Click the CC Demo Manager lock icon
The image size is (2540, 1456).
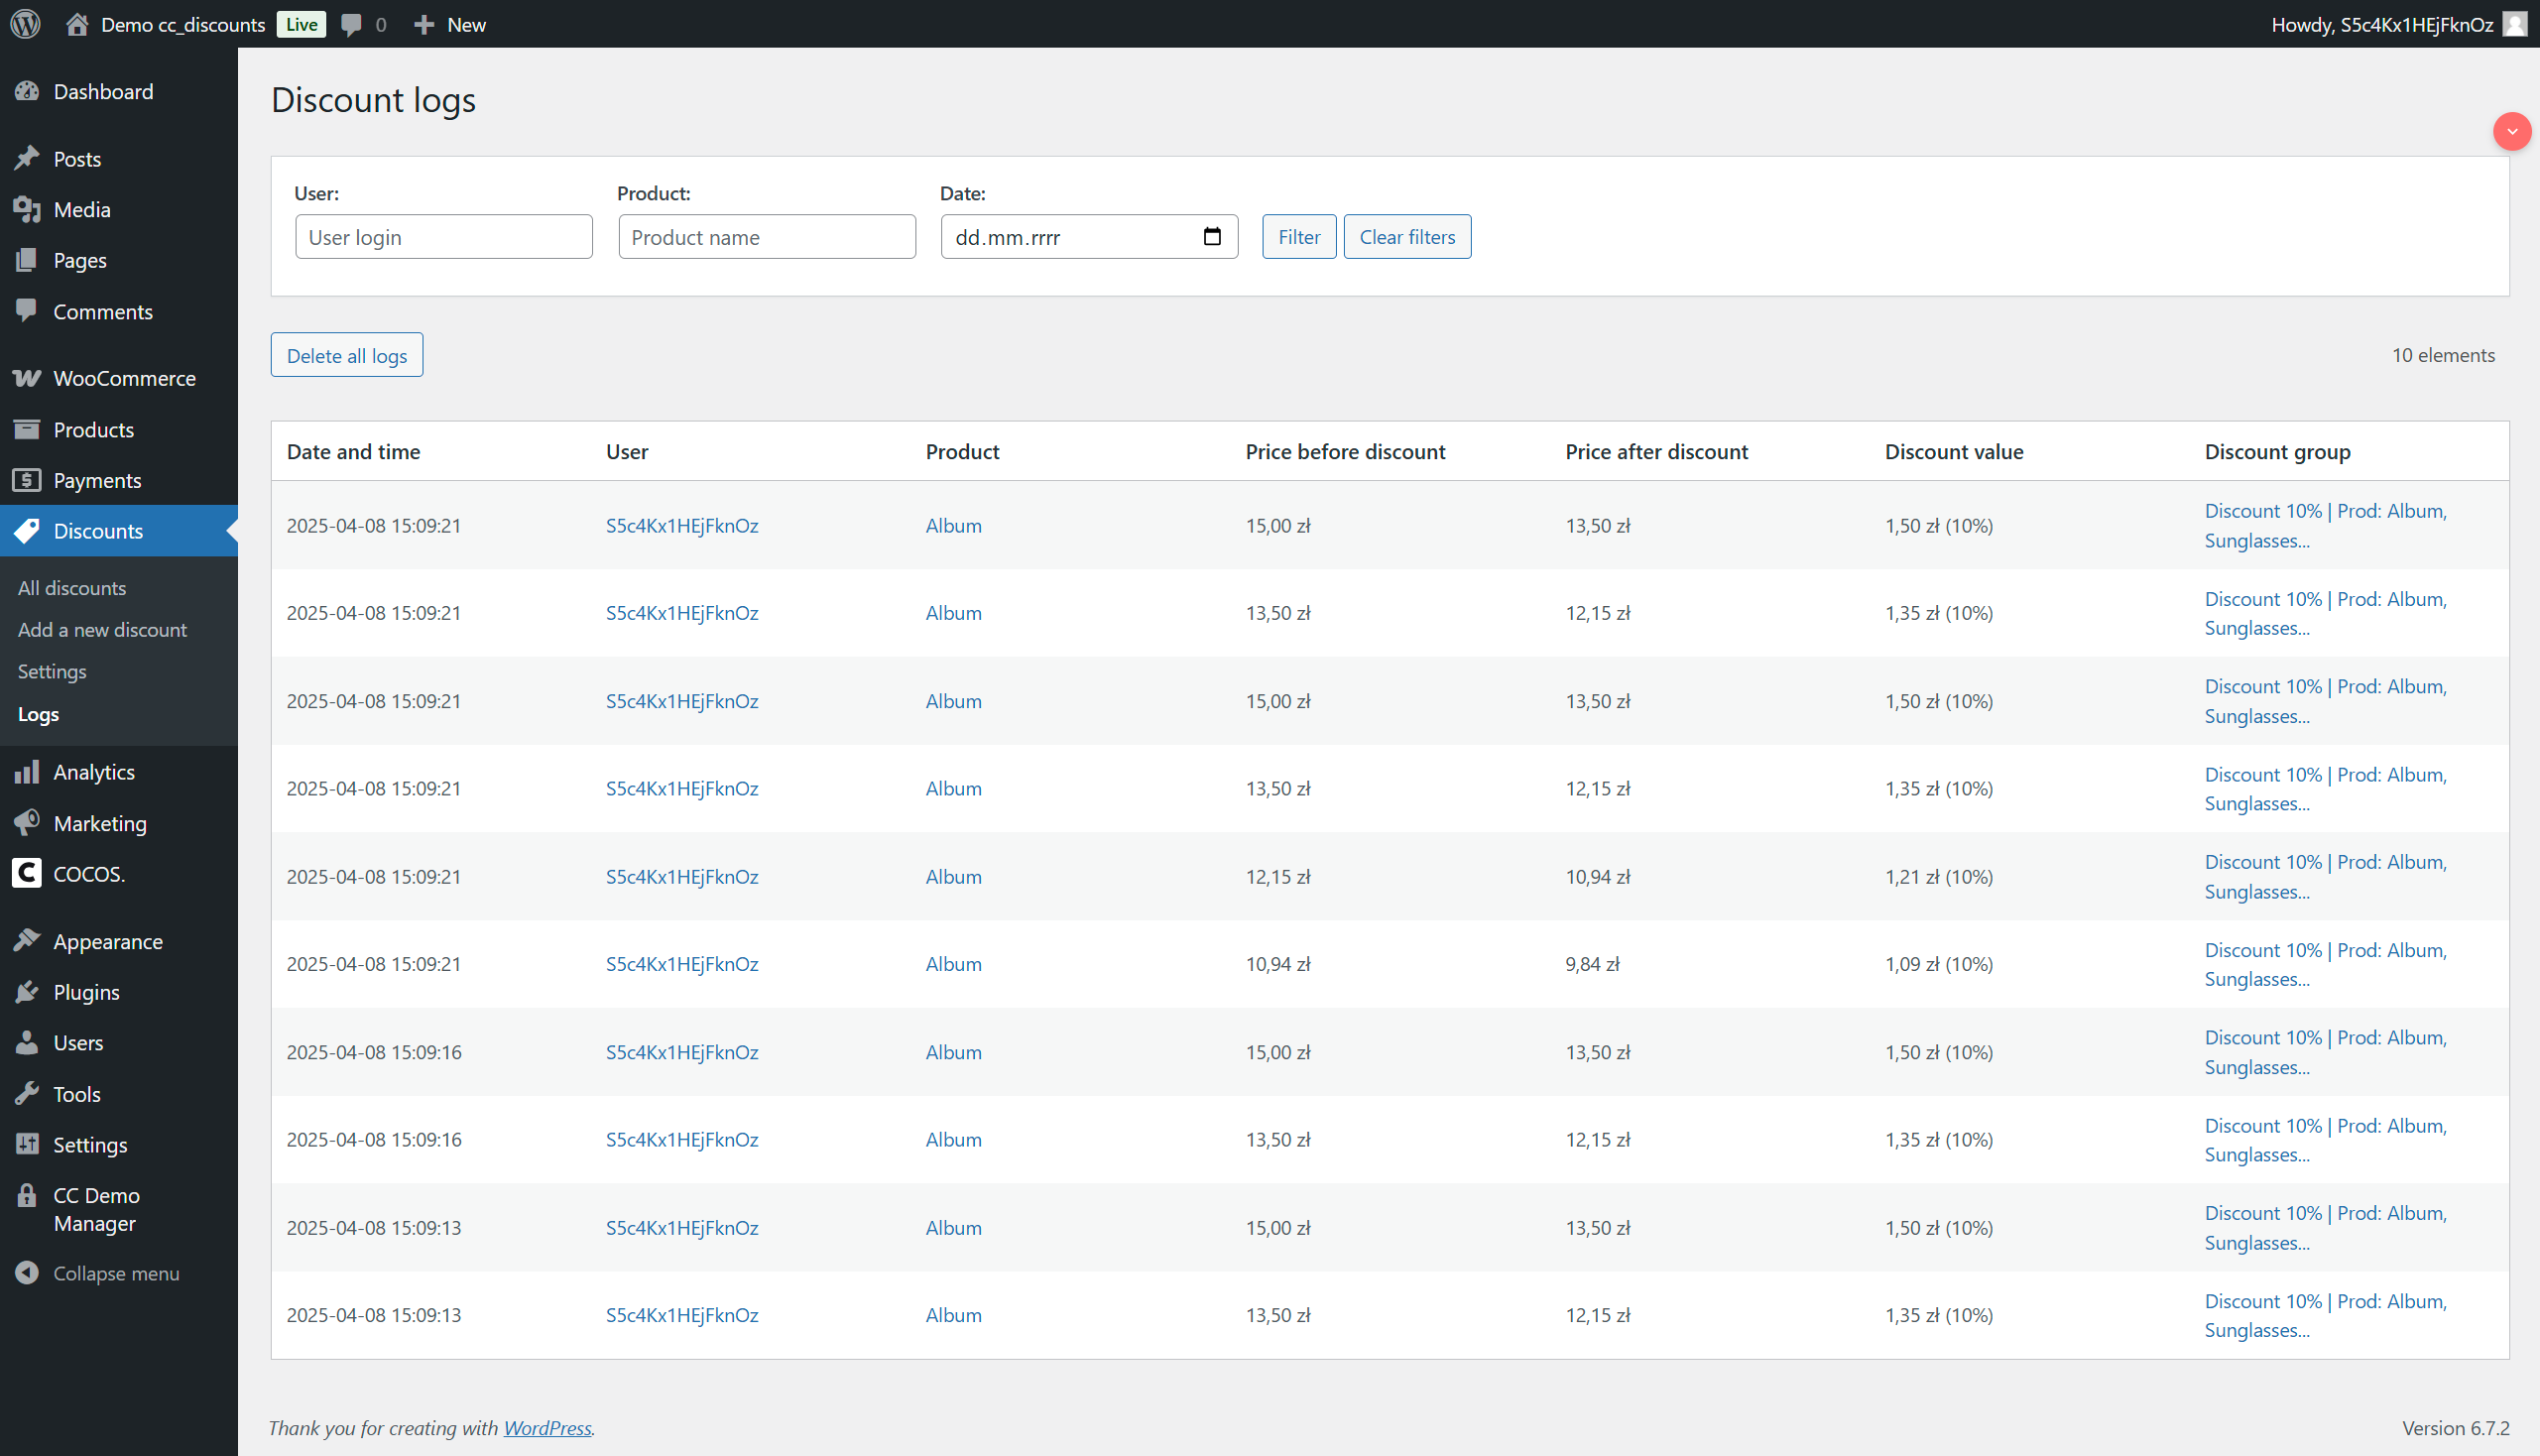coord(27,1195)
